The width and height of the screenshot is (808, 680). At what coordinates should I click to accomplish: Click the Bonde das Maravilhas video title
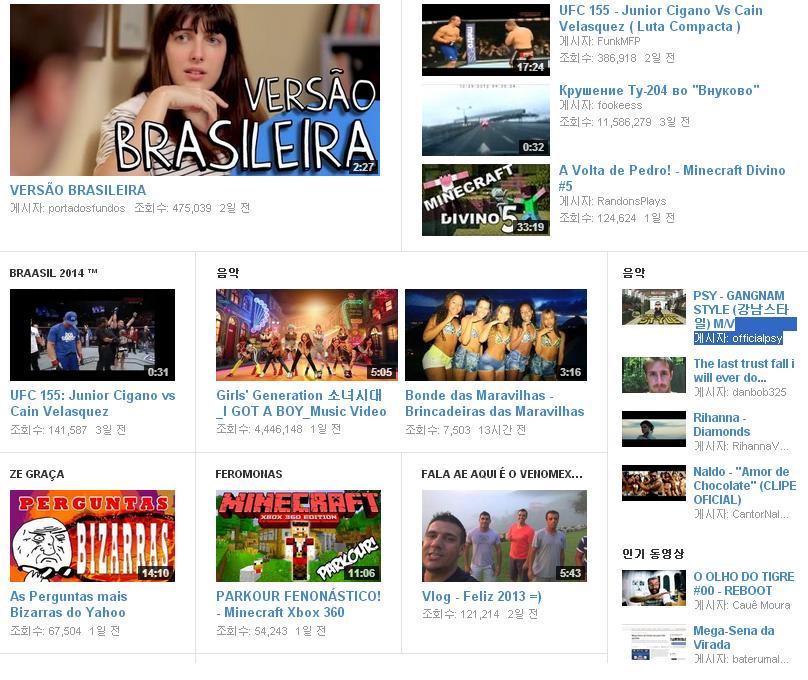494,403
